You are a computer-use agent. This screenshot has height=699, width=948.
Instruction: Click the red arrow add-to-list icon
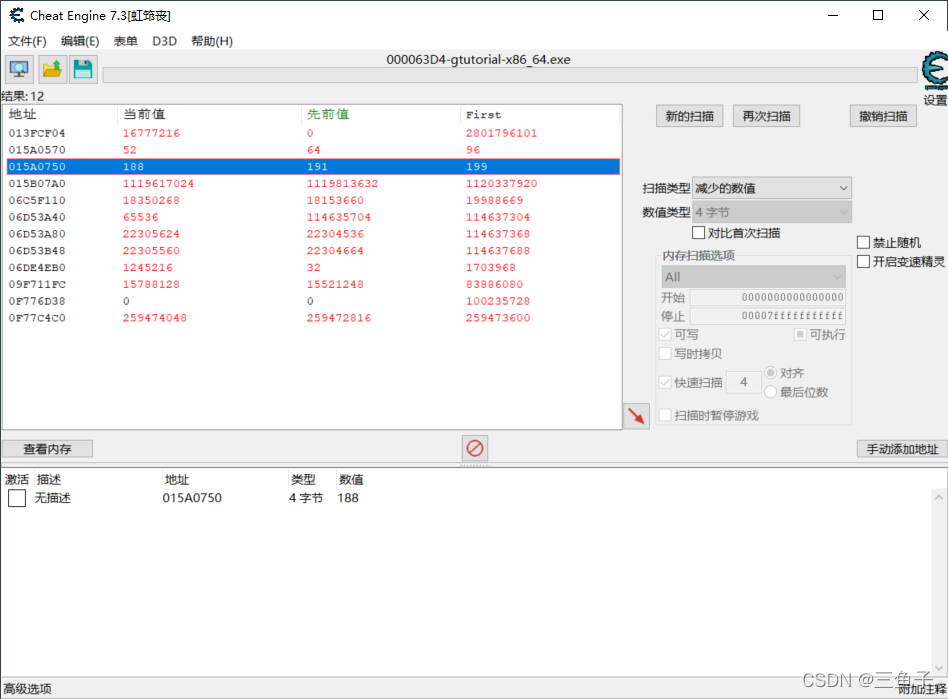pyautogui.click(x=636, y=416)
